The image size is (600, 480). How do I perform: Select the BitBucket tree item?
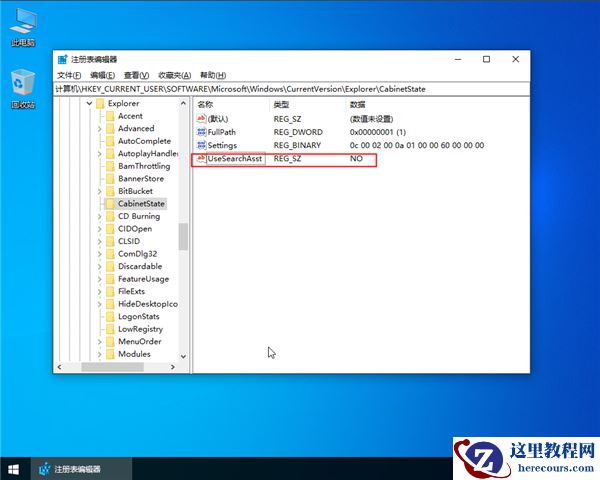click(135, 191)
